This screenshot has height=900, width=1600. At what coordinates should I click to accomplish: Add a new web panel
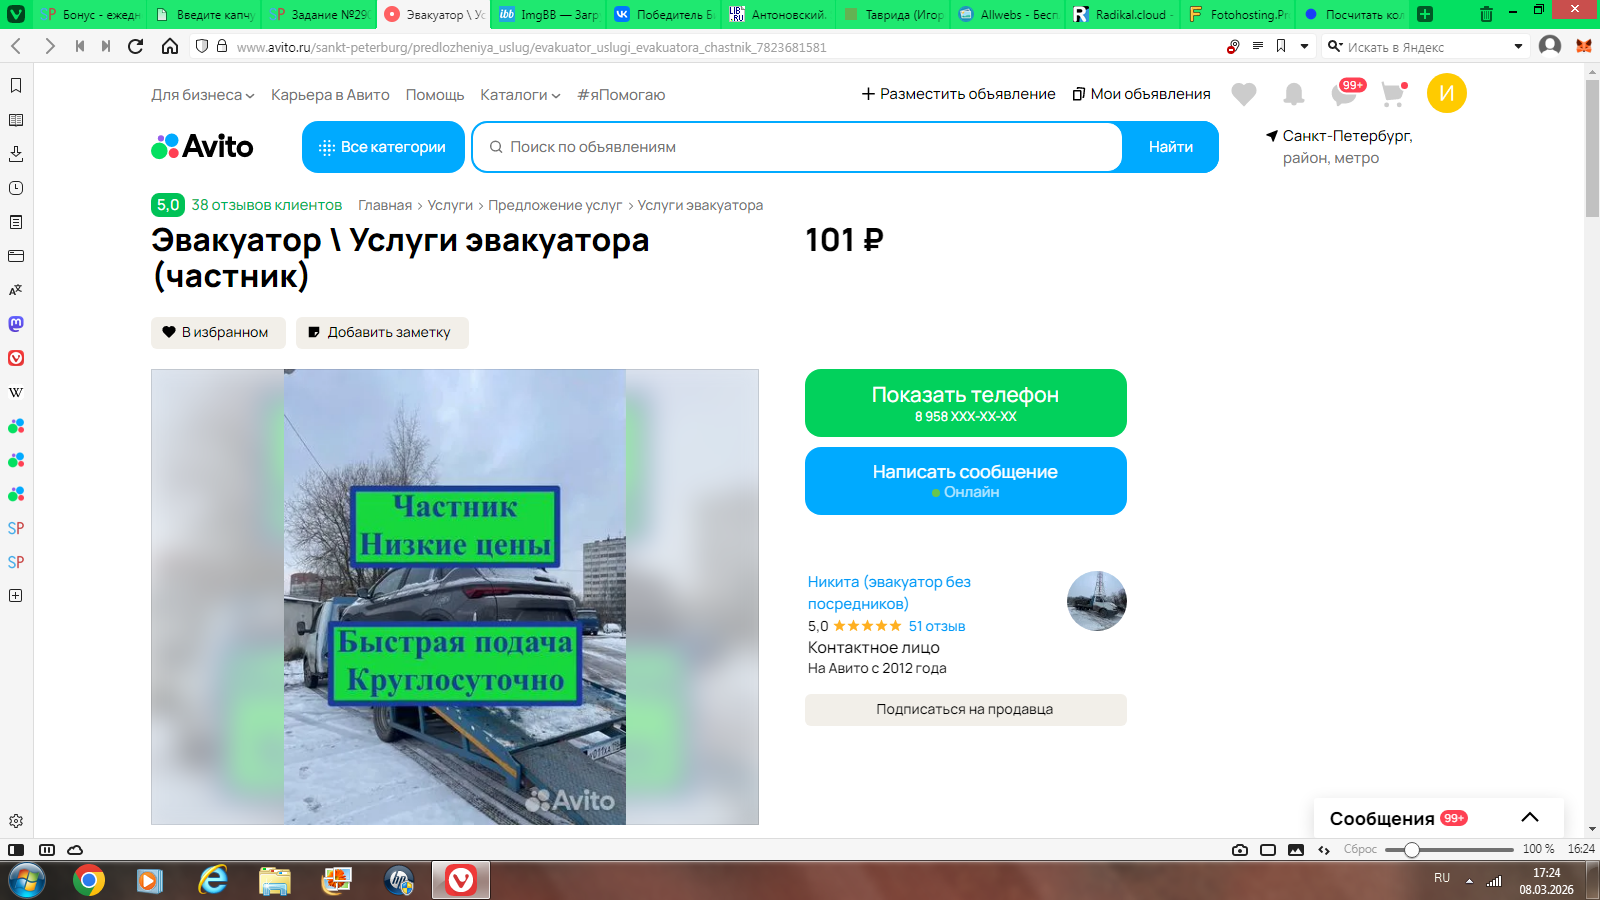[16, 596]
